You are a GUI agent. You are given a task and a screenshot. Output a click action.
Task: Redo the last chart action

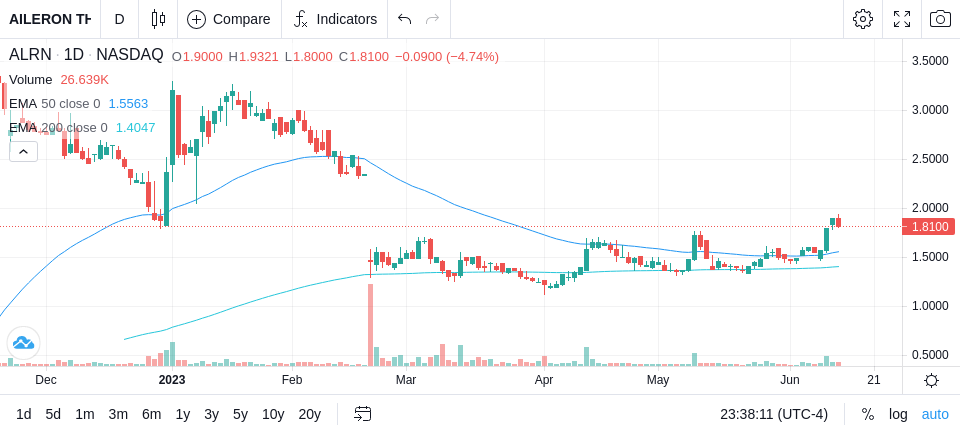pos(433,19)
